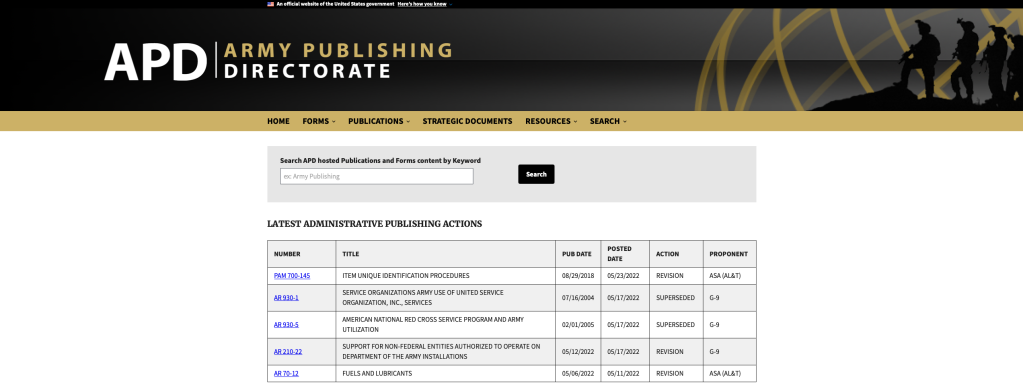Click the ACTION column header
Image resolution: width=1023 pixels, height=391 pixels.
click(676, 254)
